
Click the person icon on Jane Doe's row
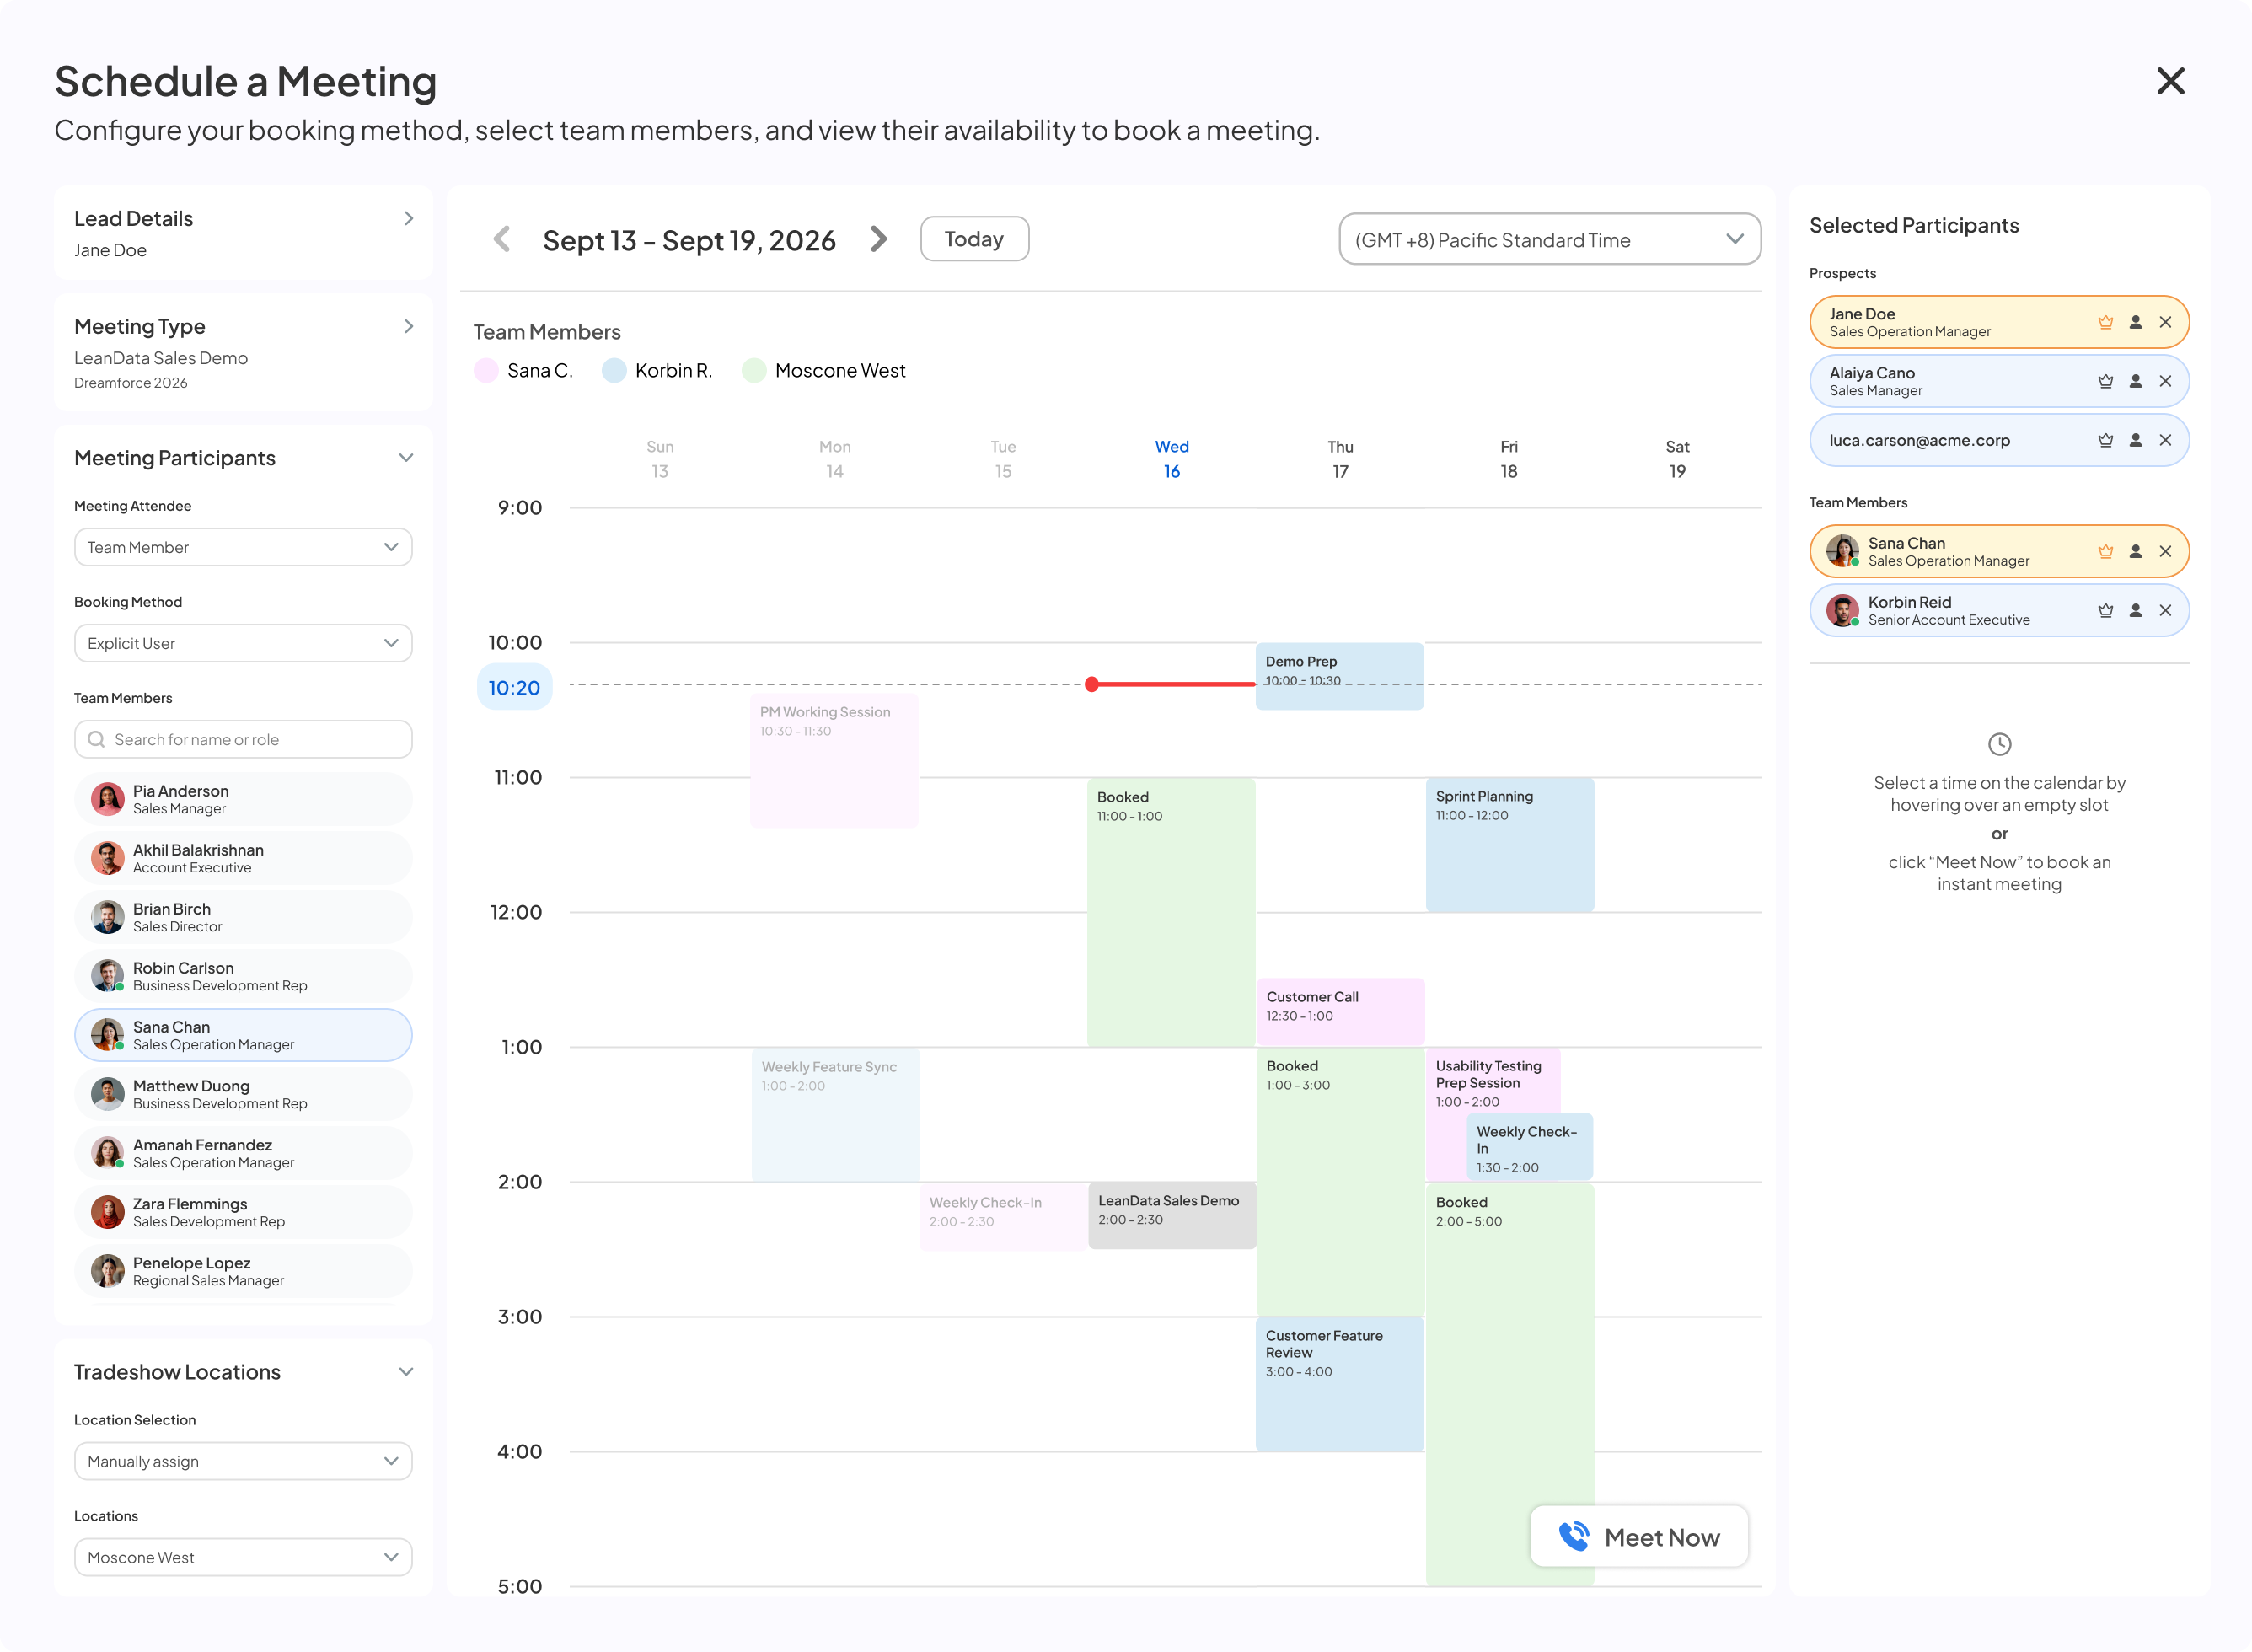pos(2135,322)
